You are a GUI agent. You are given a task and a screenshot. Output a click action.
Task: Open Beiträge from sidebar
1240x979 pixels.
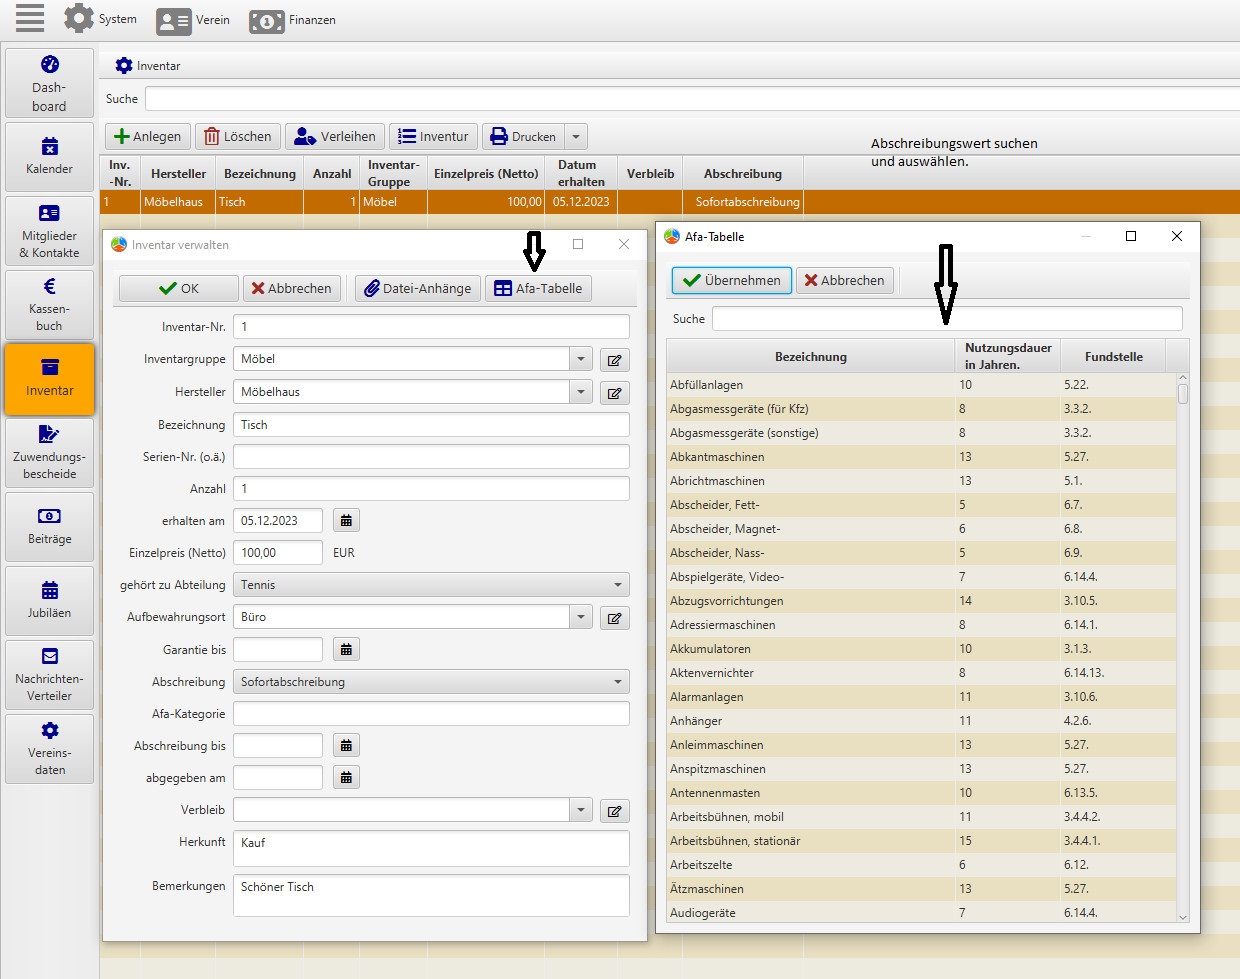pyautogui.click(x=49, y=527)
